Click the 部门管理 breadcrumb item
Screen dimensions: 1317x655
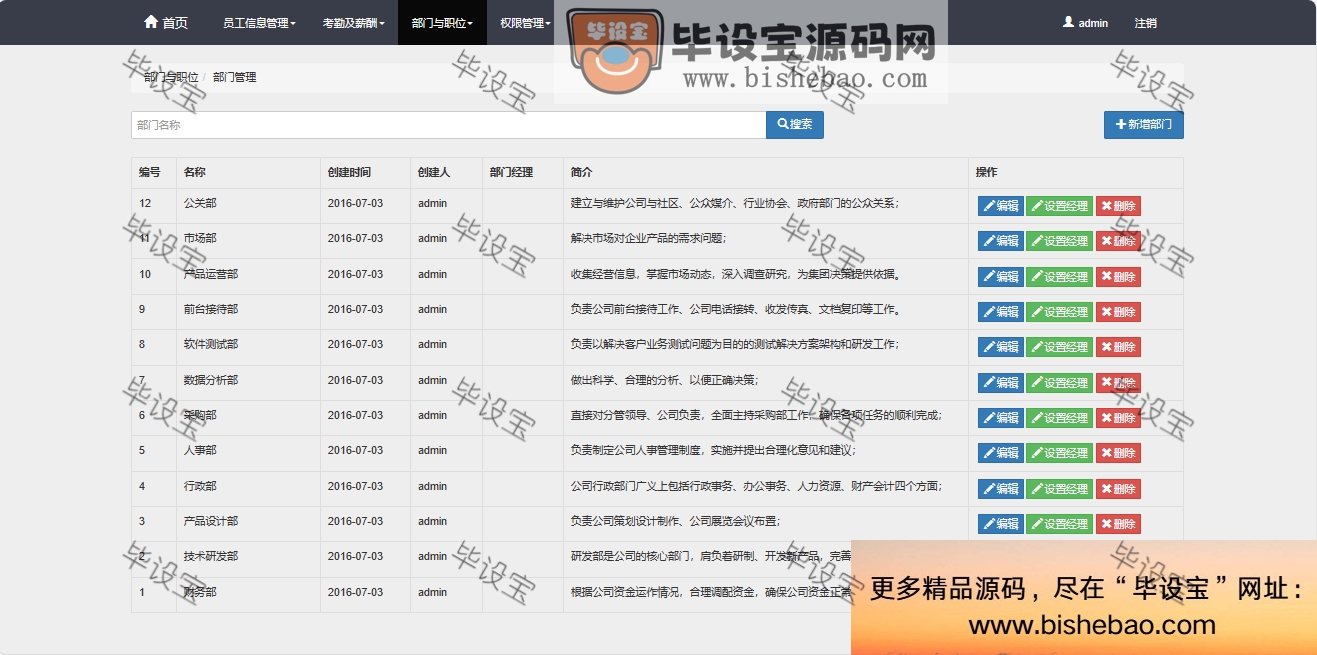click(235, 77)
